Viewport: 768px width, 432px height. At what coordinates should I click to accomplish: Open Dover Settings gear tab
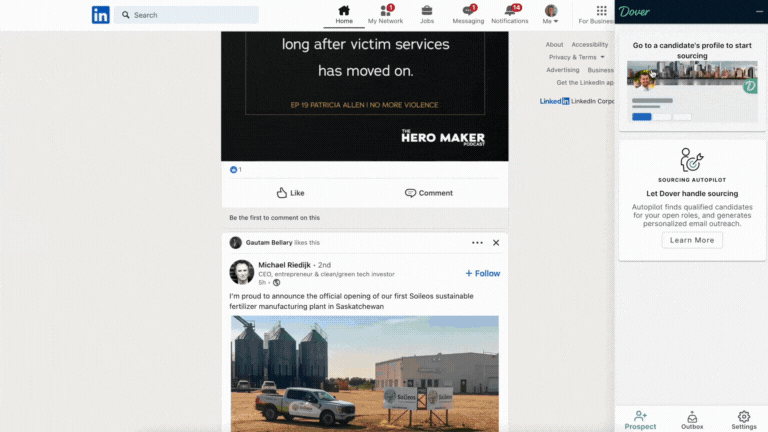click(x=743, y=419)
